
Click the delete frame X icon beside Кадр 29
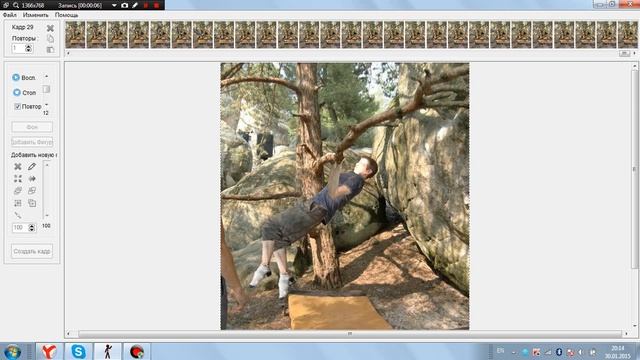[x=50, y=28]
